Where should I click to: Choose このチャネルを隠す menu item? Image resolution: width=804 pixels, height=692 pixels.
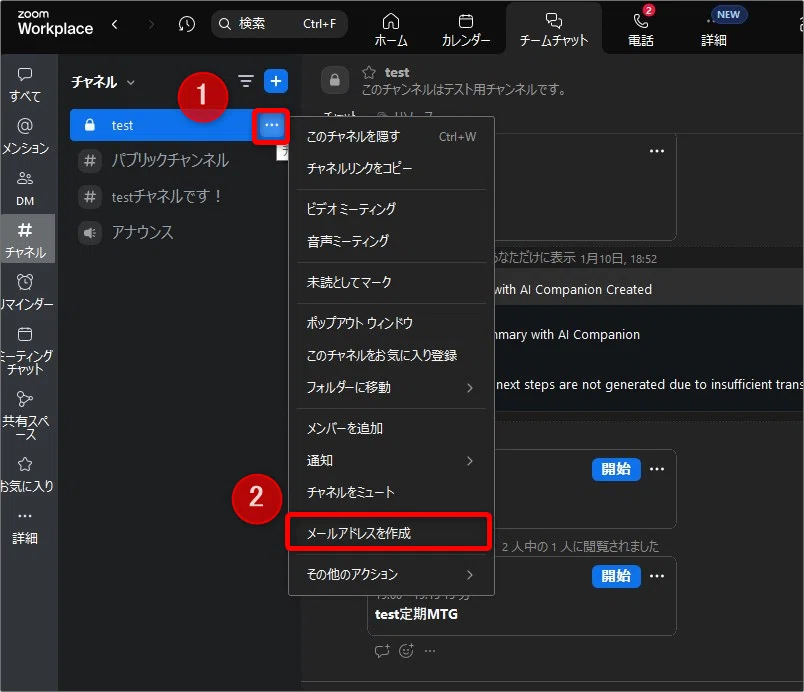(391, 137)
